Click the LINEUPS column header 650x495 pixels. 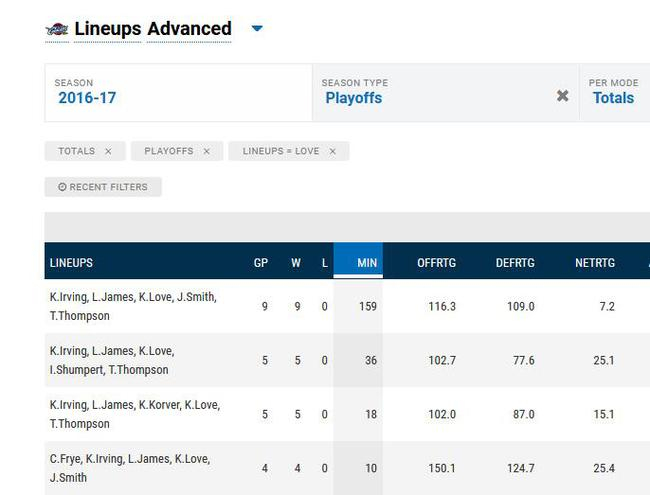(71, 263)
